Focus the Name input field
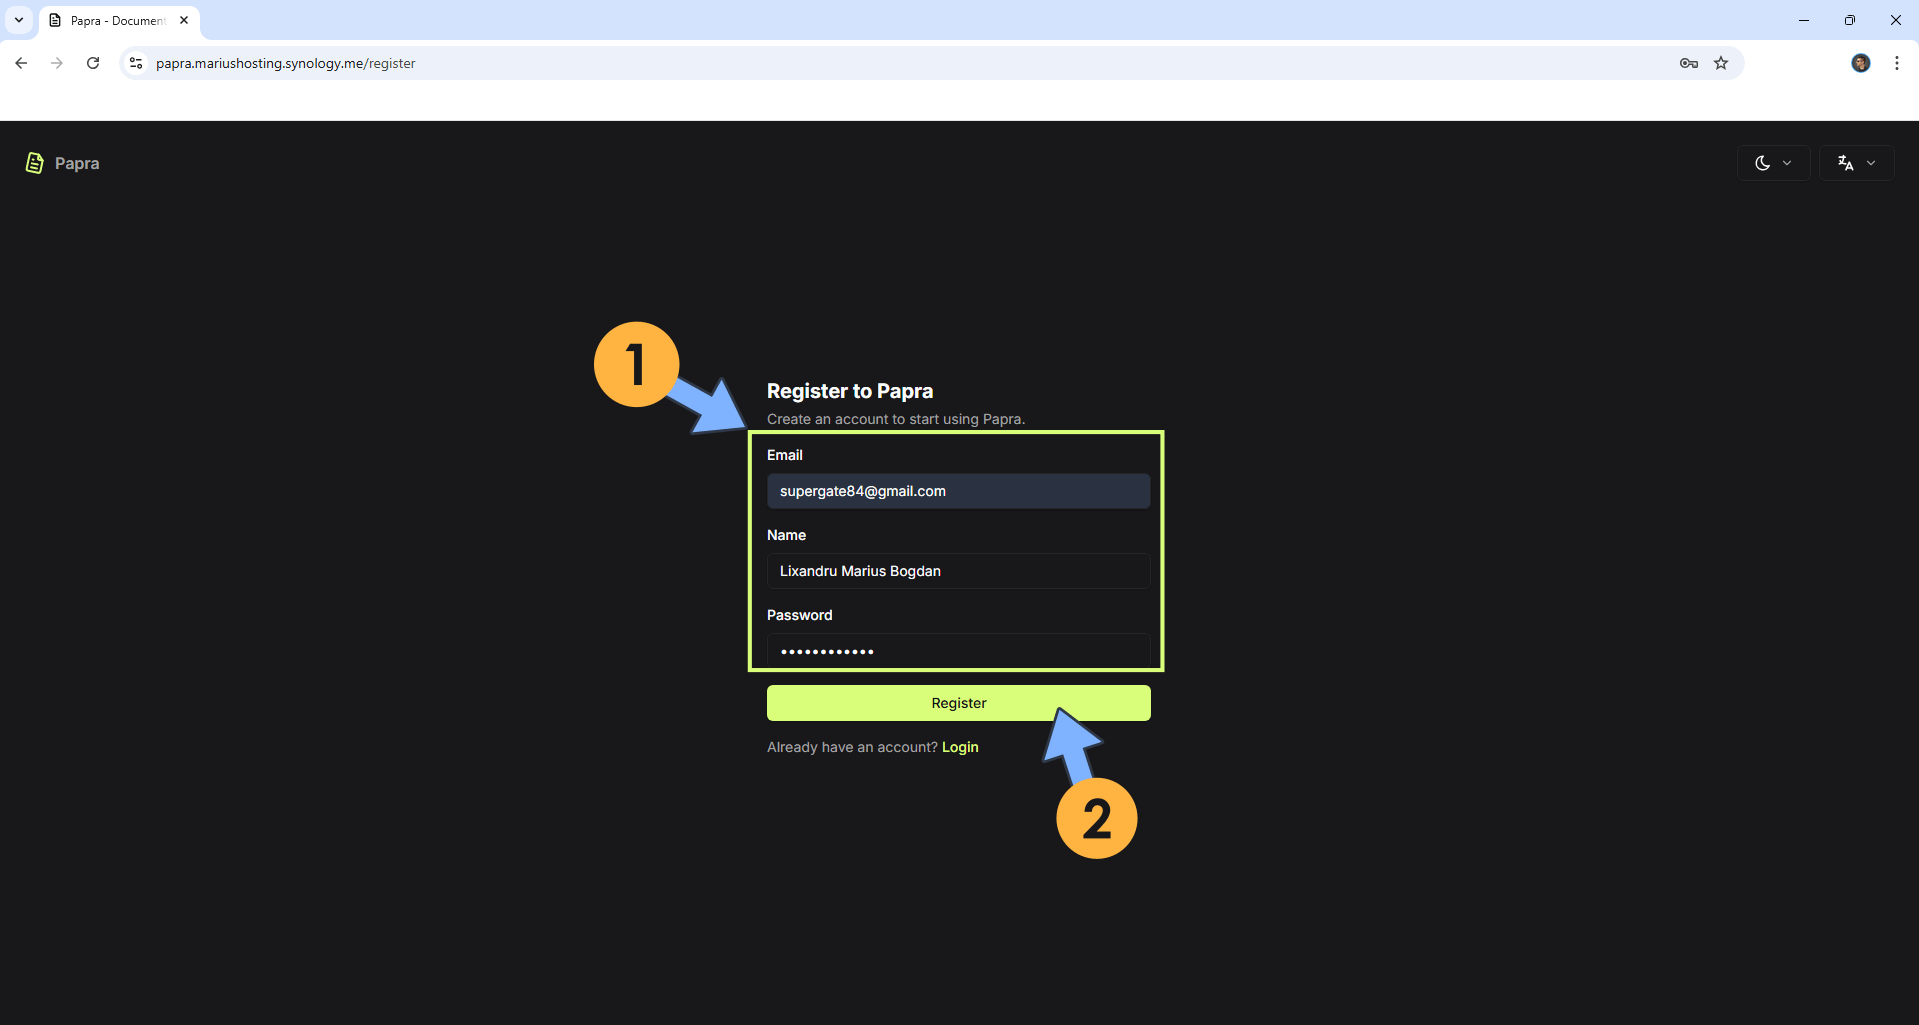This screenshot has height=1025, width=1919. [958, 571]
